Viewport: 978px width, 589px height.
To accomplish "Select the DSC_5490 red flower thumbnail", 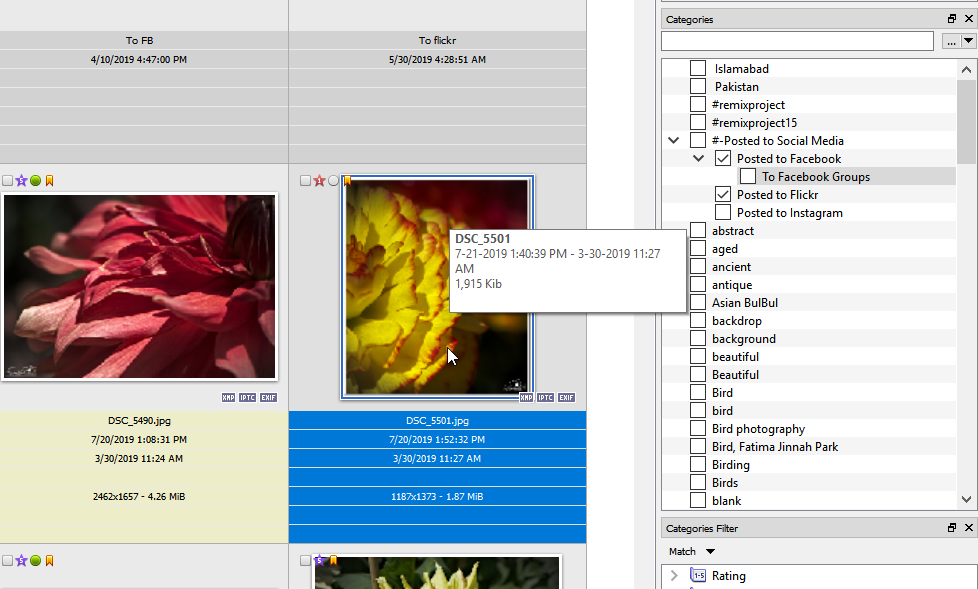I will coord(139,287).
